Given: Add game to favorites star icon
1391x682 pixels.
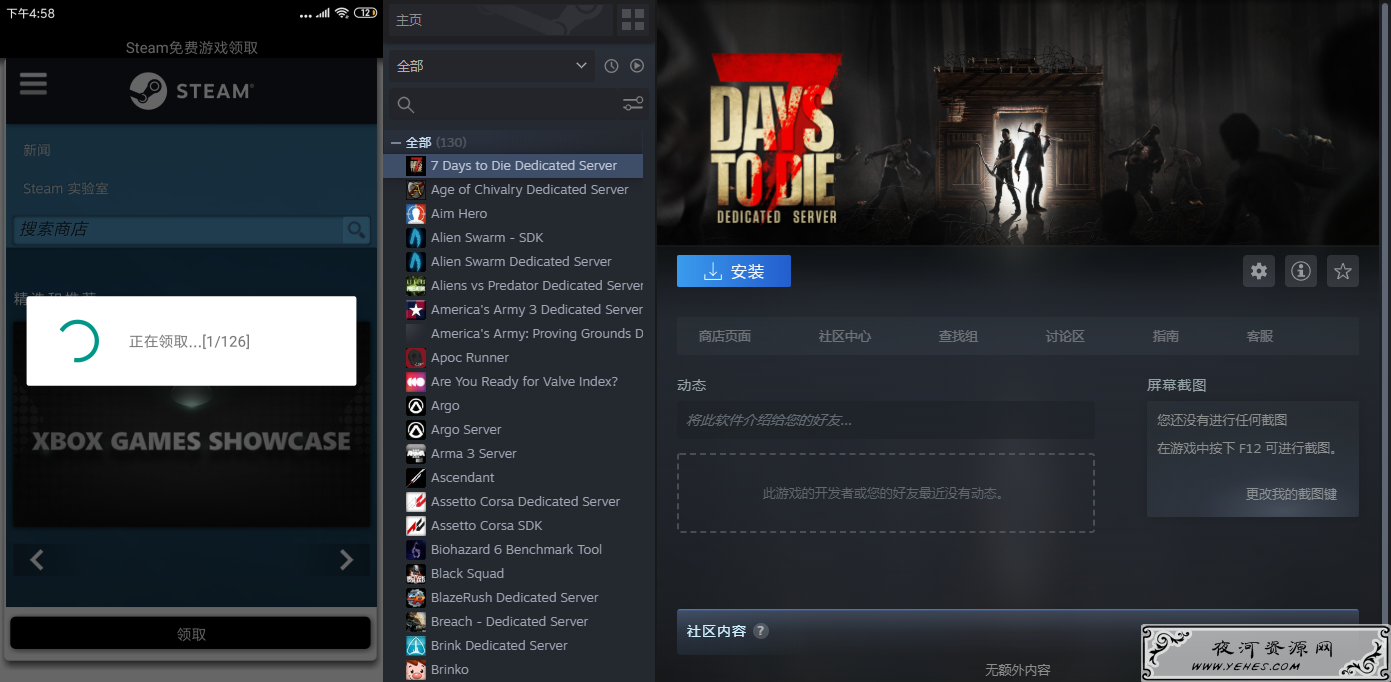Looking at the screenshot, I should click(1343, 271).
